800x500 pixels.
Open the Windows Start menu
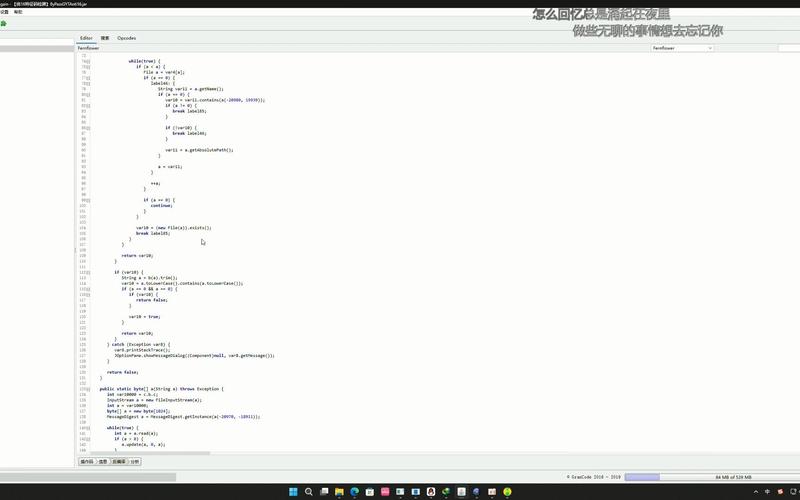(x=292, y=491)
